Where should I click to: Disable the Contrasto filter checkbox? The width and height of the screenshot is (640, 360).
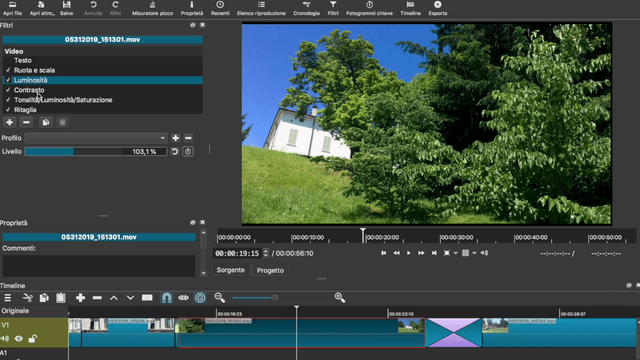[8, 90]
